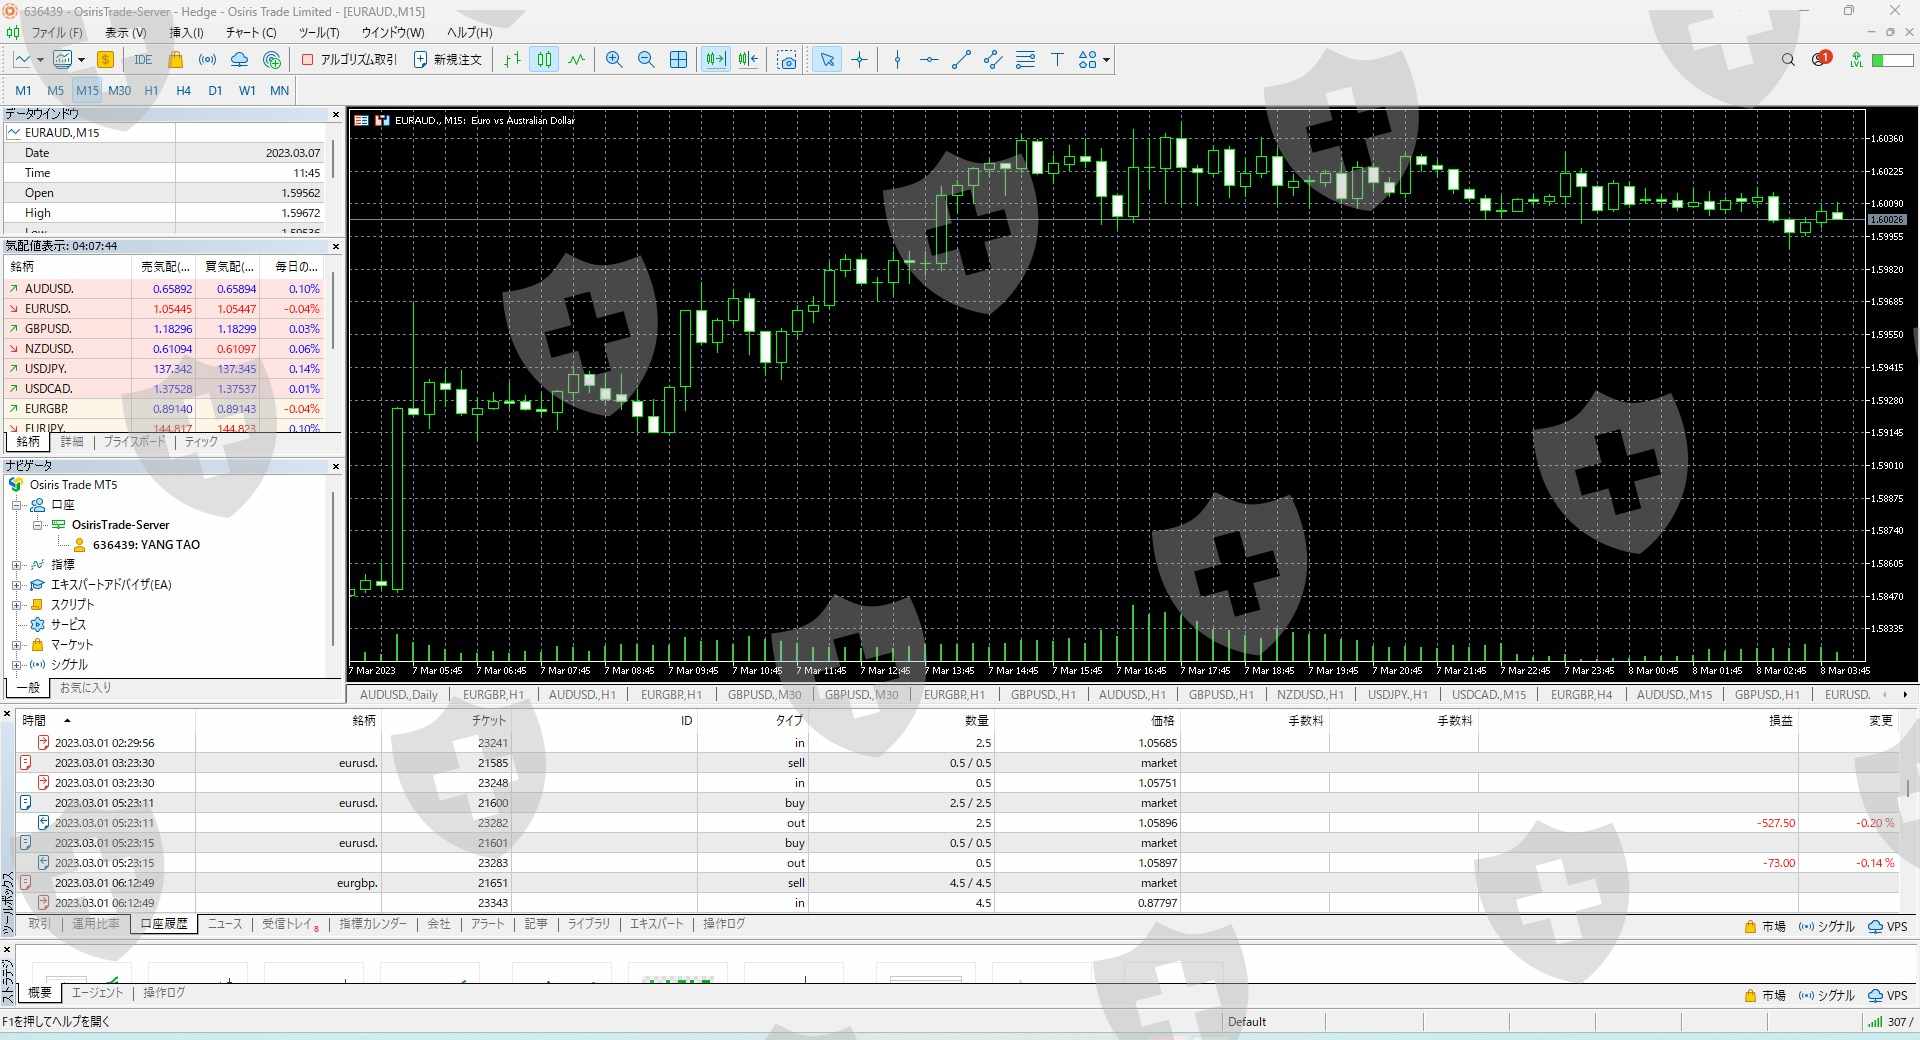Expand the 指標 indicators tree node
The image size is (1920, 1040).
tap(16, 565)
